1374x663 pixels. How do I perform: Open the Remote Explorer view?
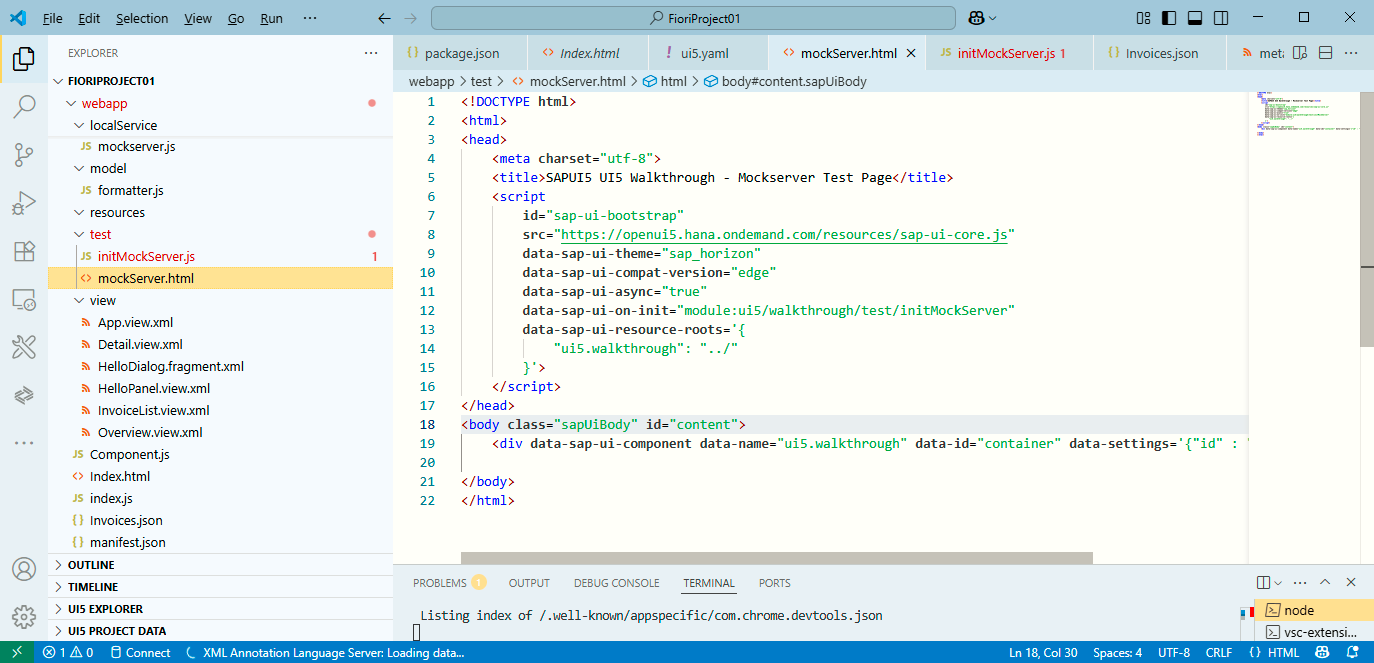[x=24, y=297]
